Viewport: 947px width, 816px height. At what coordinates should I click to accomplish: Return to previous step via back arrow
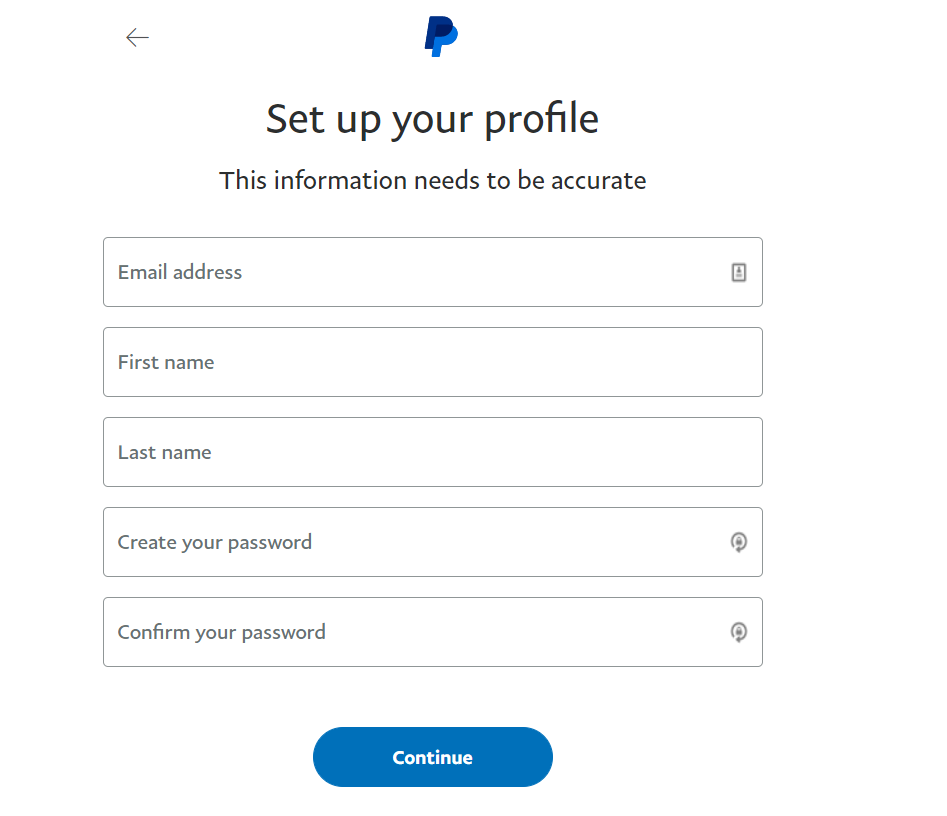[x=137, y=37]
